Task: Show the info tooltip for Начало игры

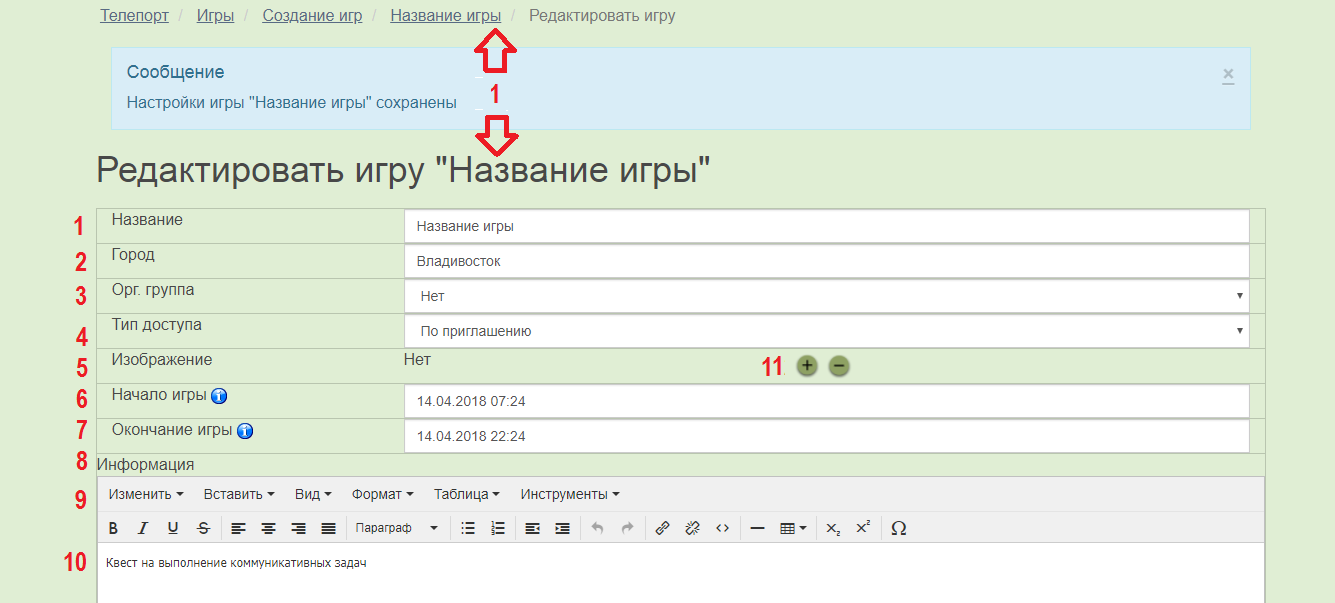Action: [x=219, y=396]
